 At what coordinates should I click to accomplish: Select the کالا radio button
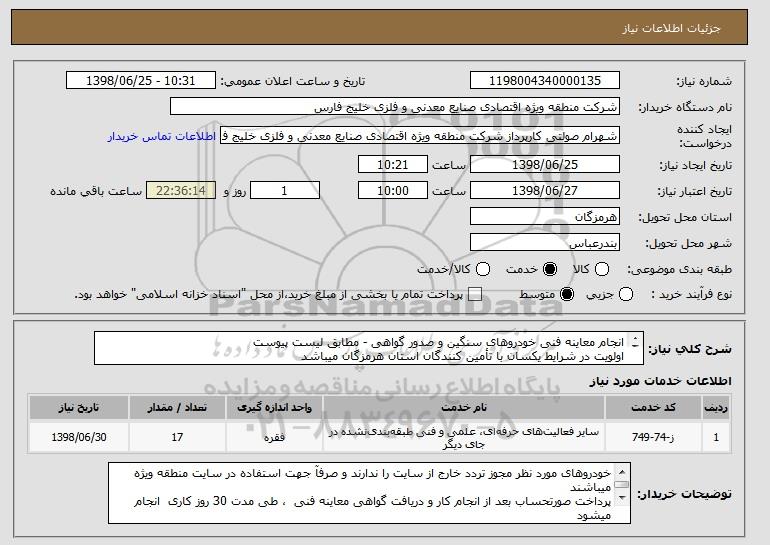click(x=602, y=269)
